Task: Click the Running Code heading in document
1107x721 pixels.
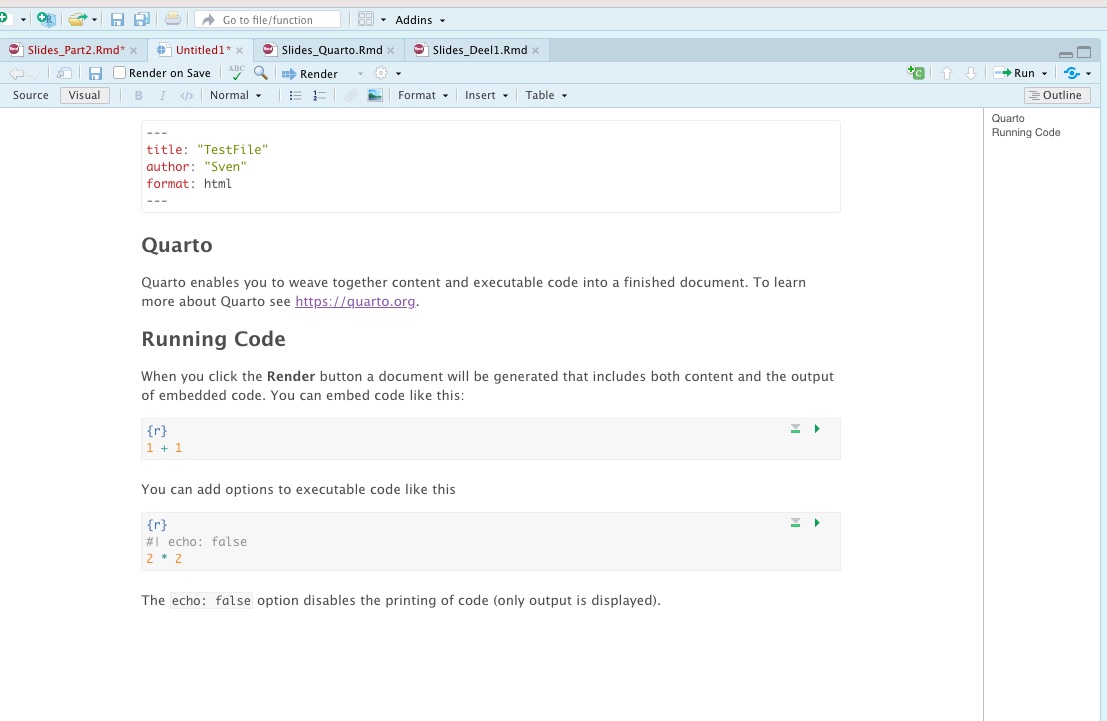Action: pos(213,339)
